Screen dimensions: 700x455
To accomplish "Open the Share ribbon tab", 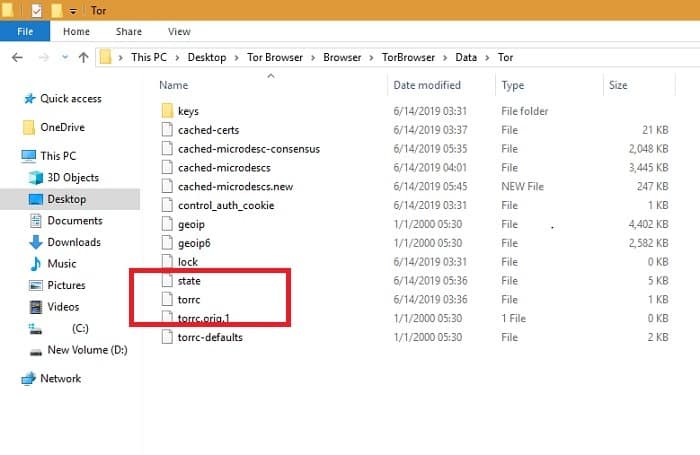I will 129,31.
